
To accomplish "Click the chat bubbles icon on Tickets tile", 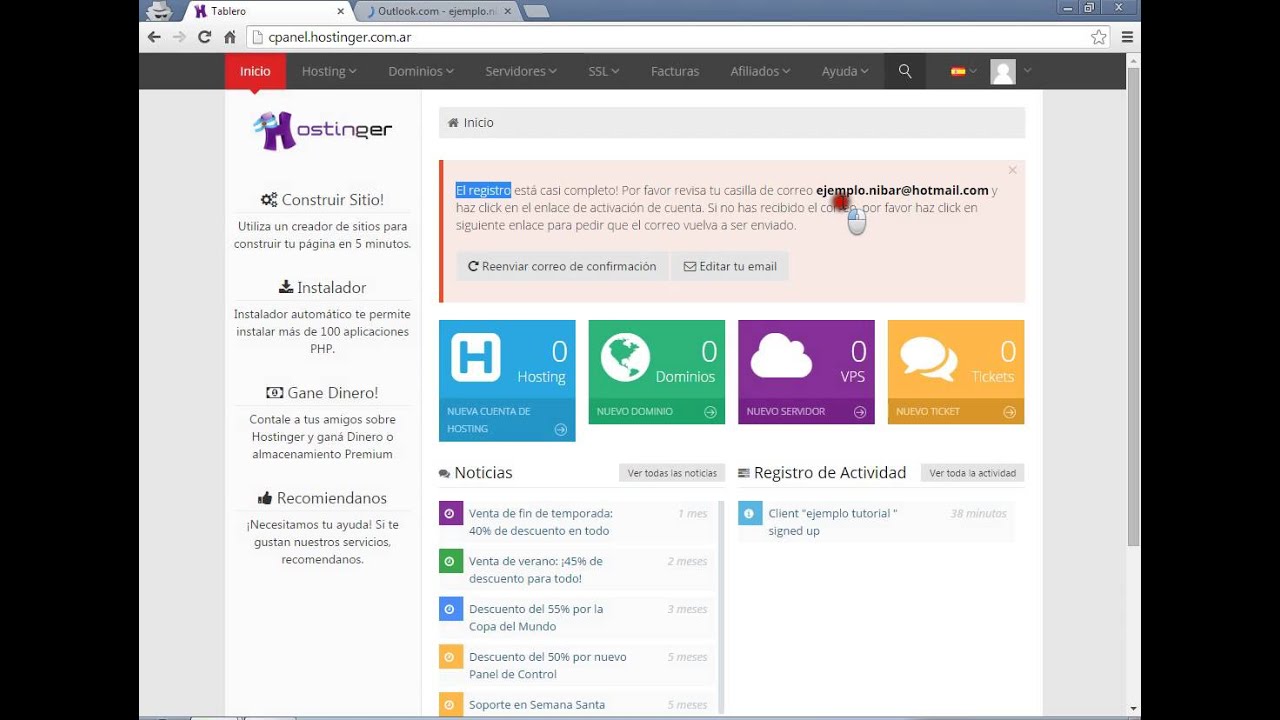I will click(x=929, y=359).
